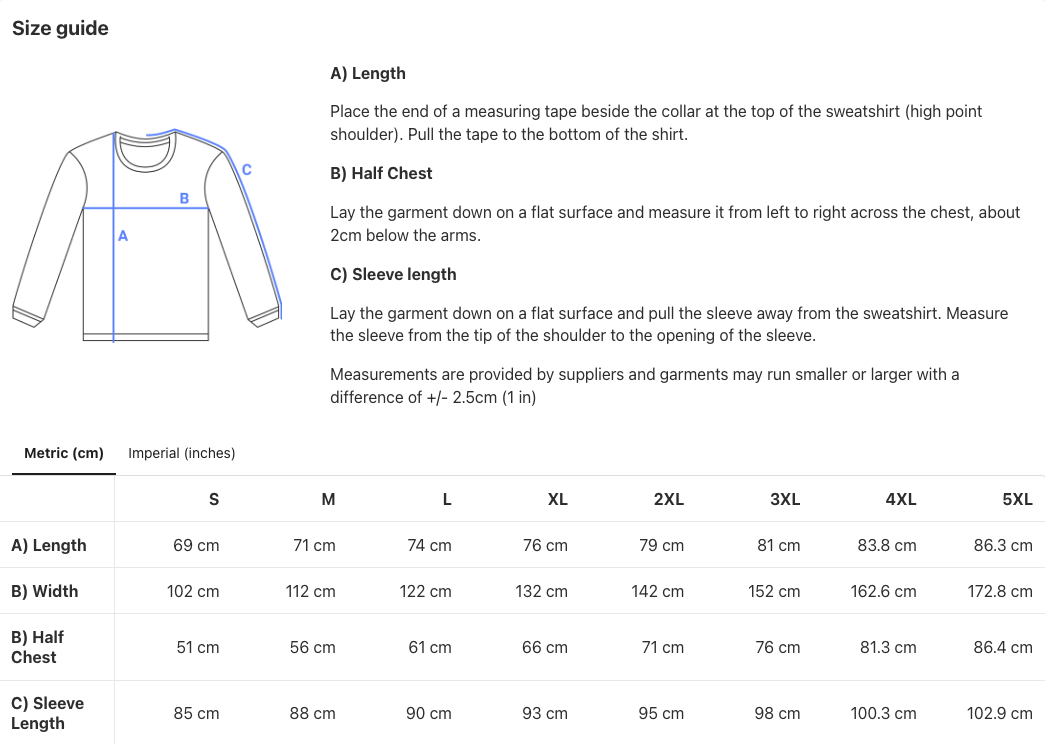Viewport: 1045px width, 744px height.
Task: Click the blue A length marker on diagram
Action: [123, 237]
